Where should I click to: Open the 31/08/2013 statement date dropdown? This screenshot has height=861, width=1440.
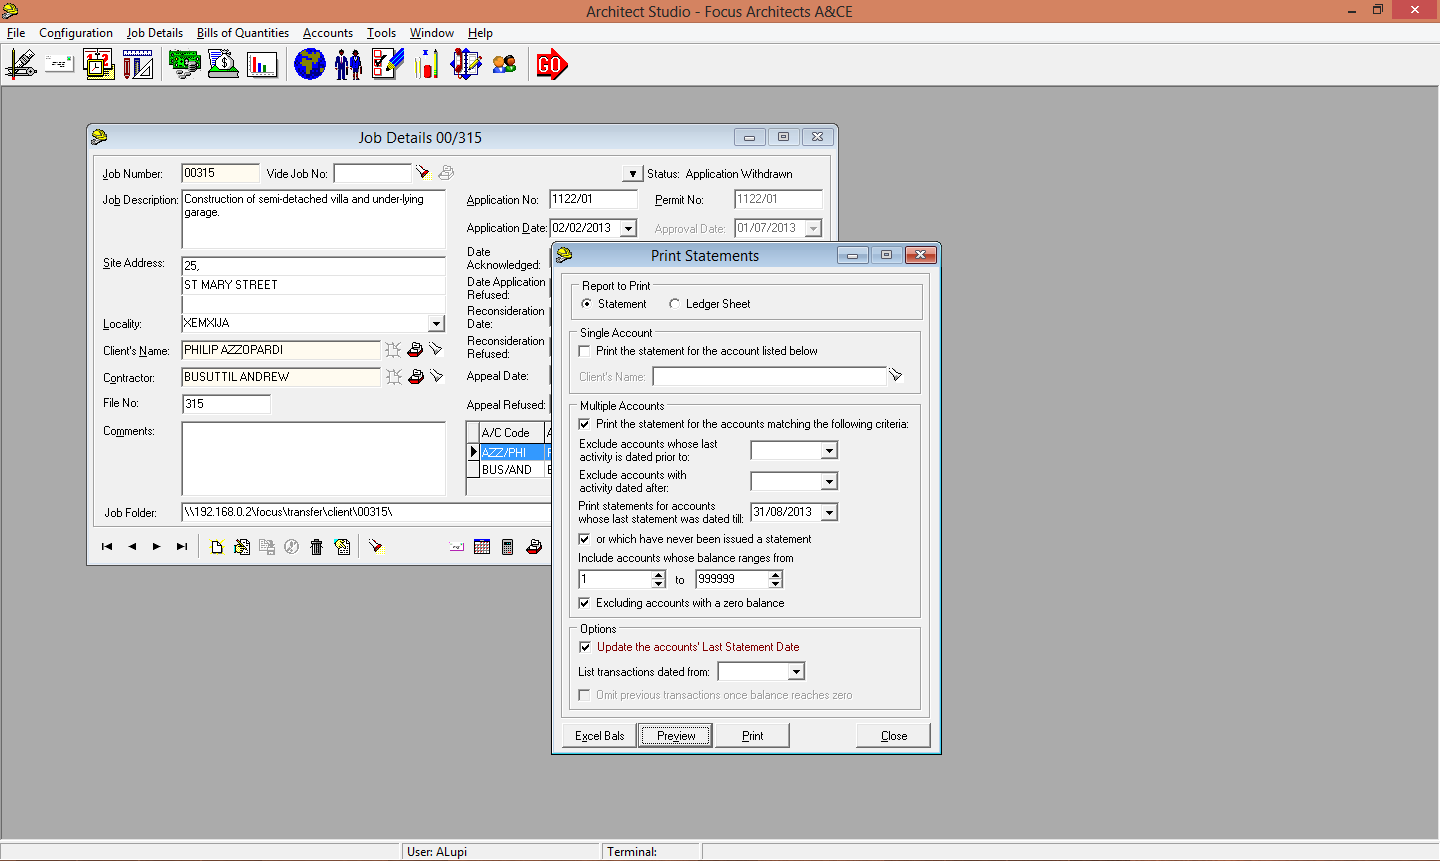[x=829, y=512]
